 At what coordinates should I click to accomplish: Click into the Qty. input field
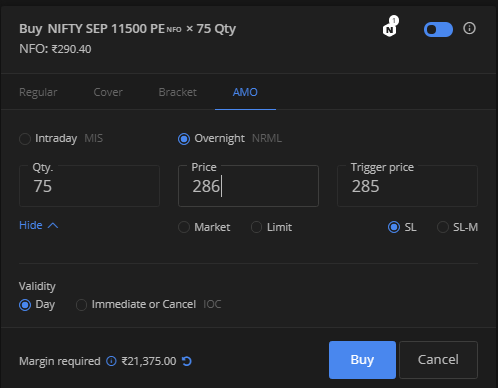click(x=89, y=186)
